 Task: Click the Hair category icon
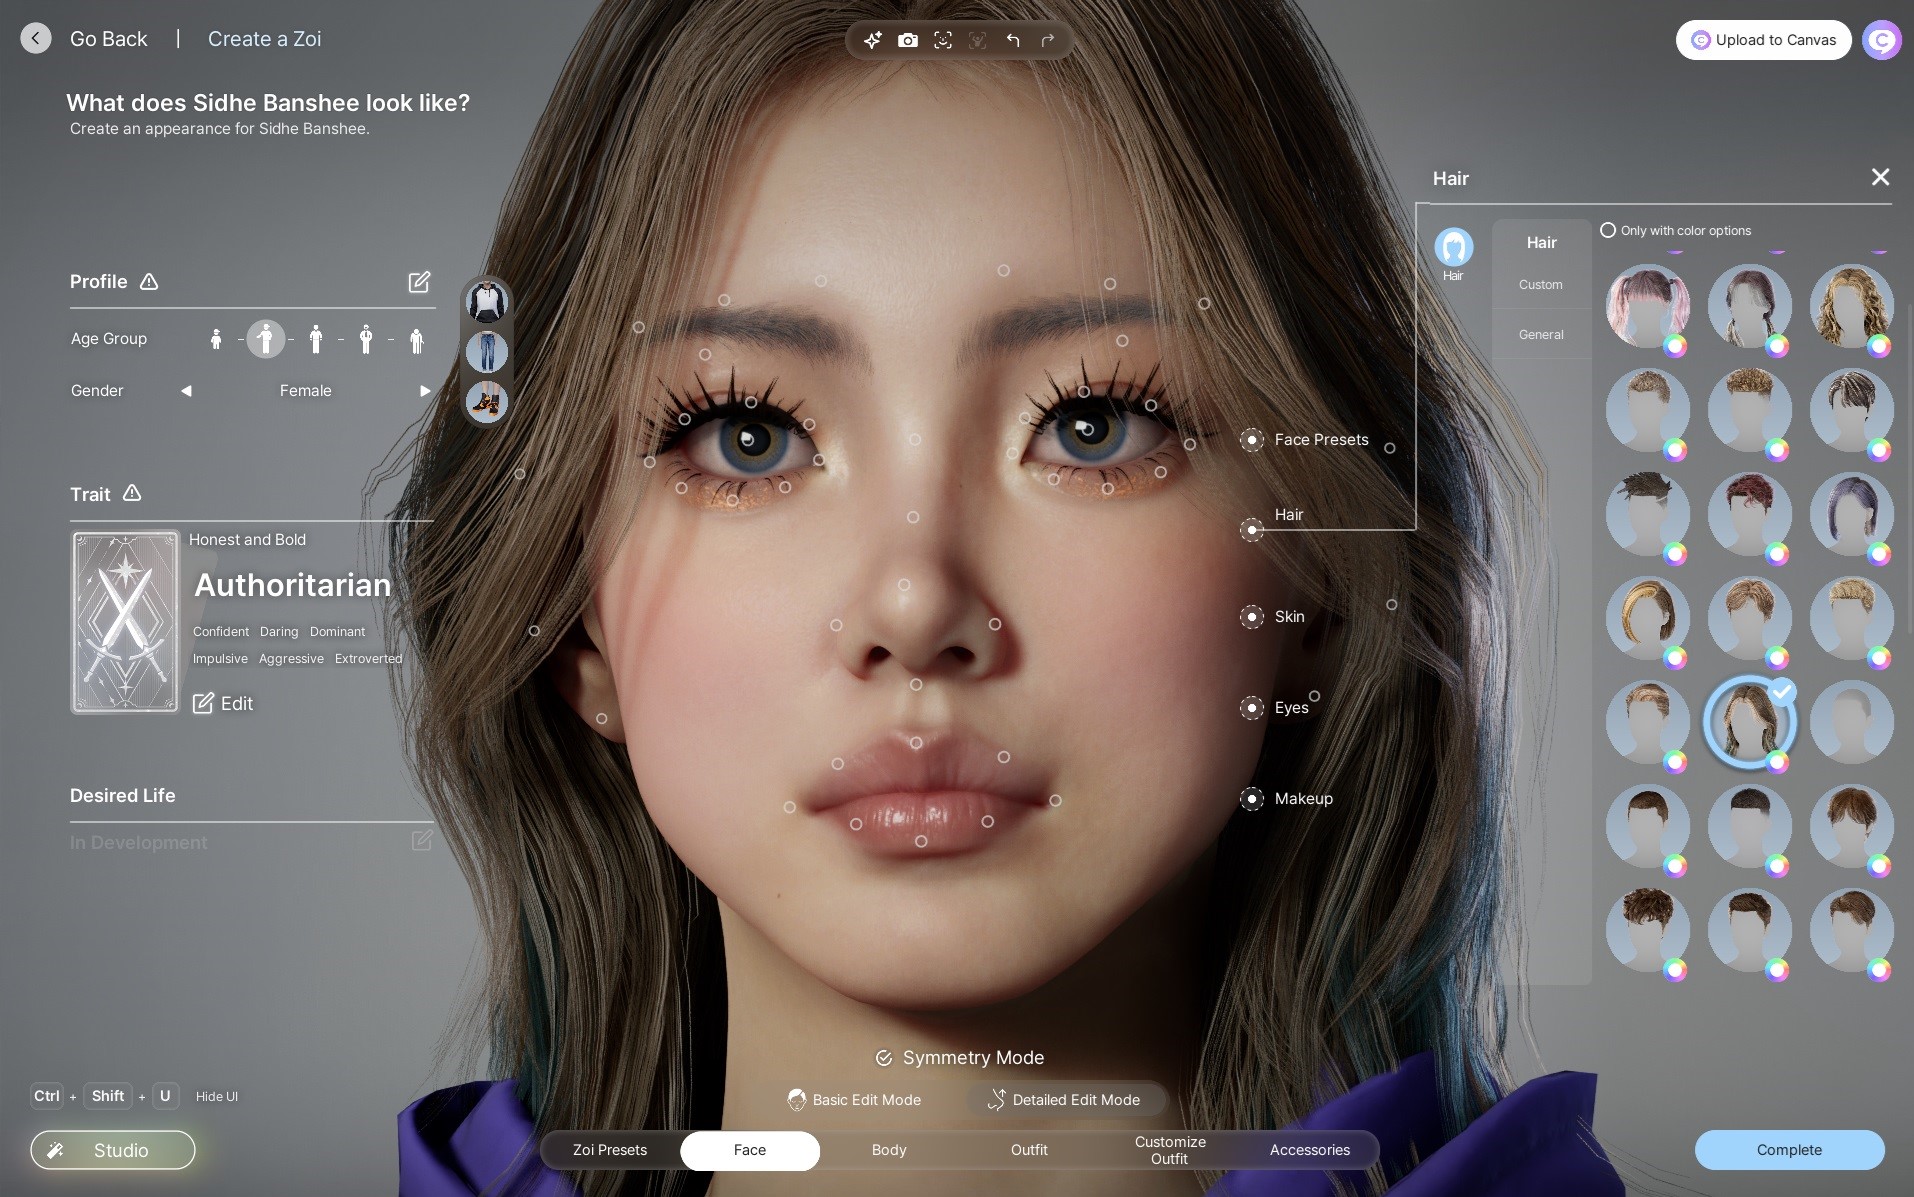(x=1453, y=247)
